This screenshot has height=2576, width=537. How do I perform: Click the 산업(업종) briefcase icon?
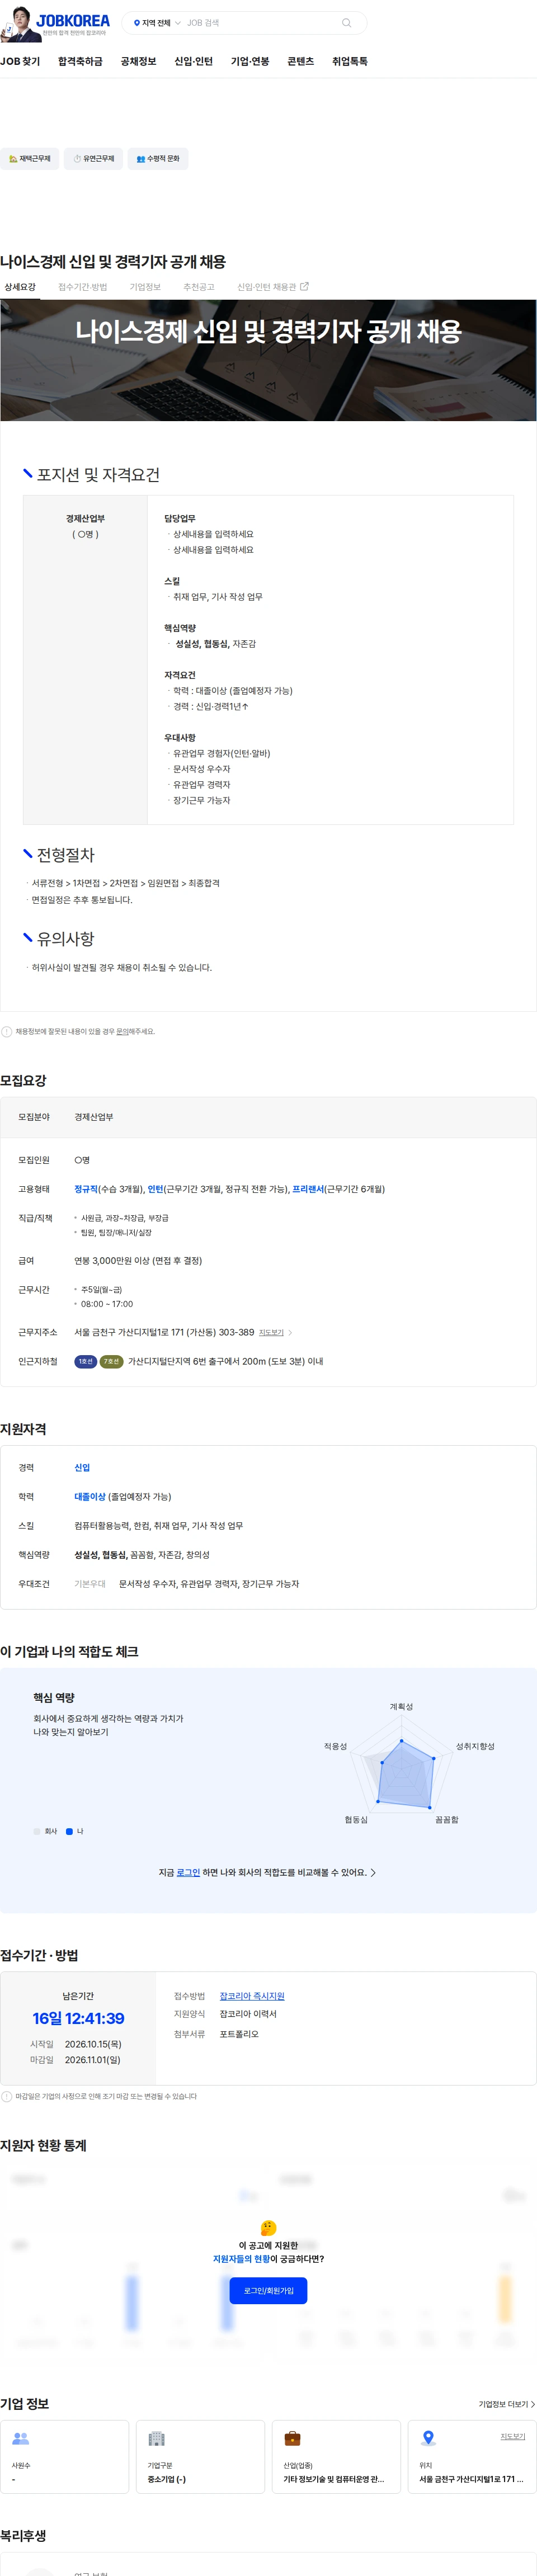click(x=292, y=2438)
